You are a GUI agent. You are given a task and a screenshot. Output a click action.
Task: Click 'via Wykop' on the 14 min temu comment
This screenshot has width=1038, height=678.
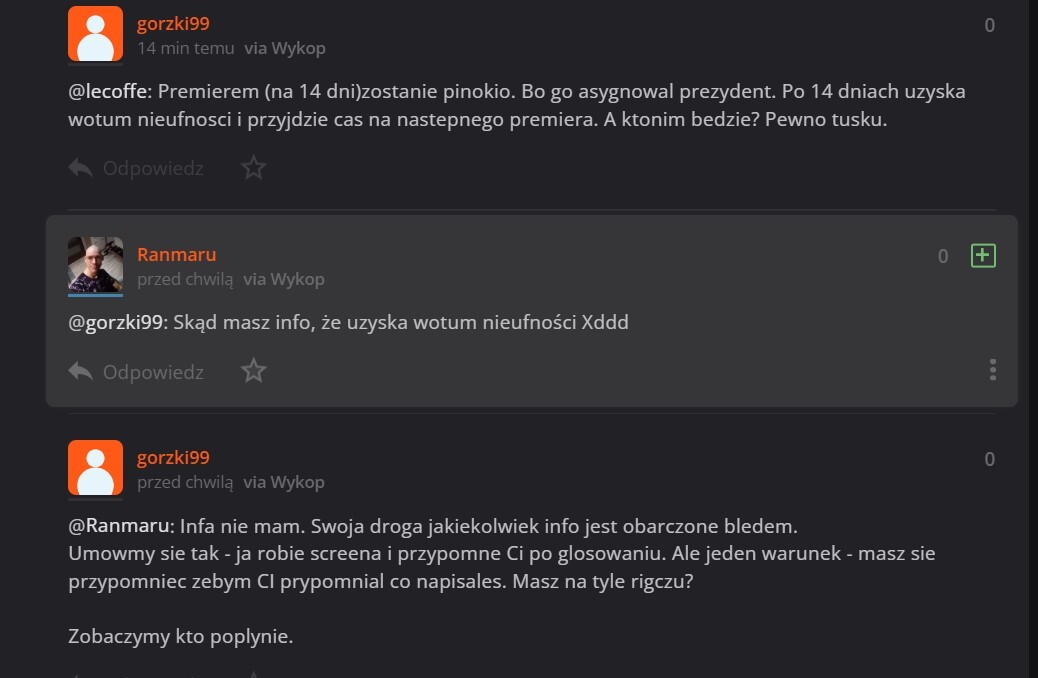[x=285, y=48]
